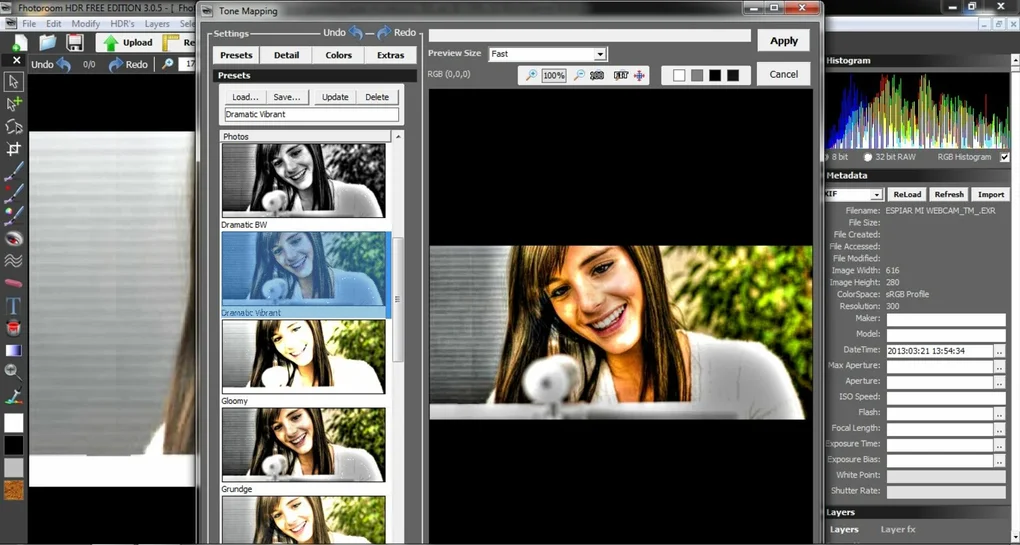Click the browse button beside Aperture field
Screen dimensions: 1020x545
(1000, 382)
